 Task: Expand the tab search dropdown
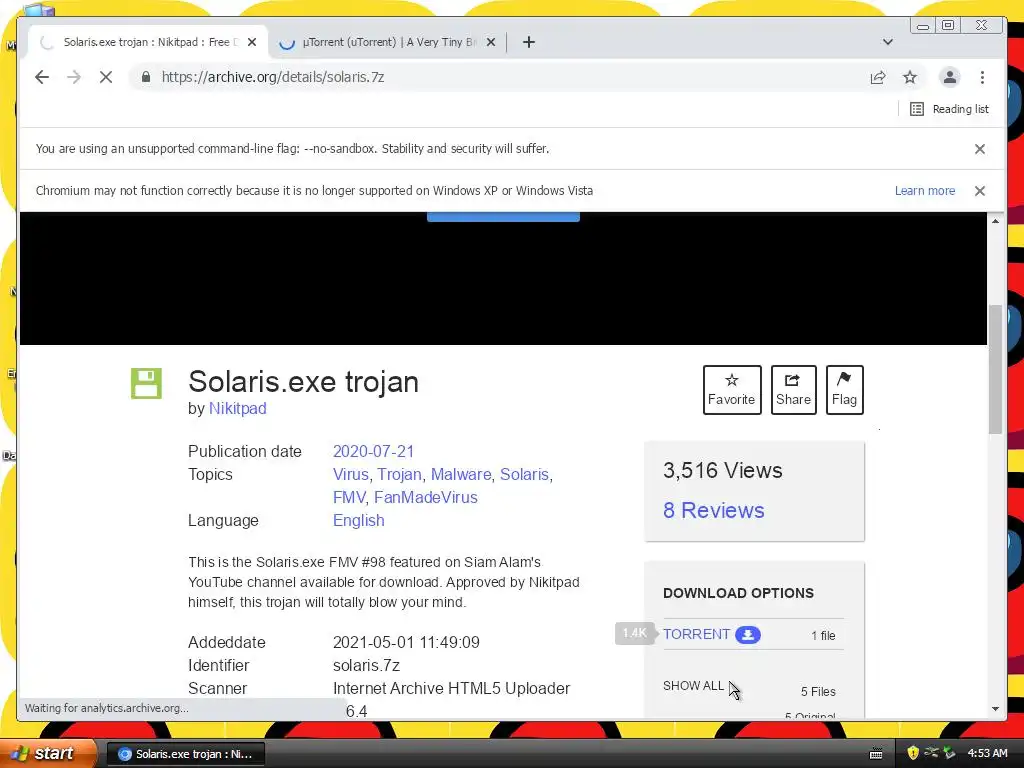tap(888, 42)
